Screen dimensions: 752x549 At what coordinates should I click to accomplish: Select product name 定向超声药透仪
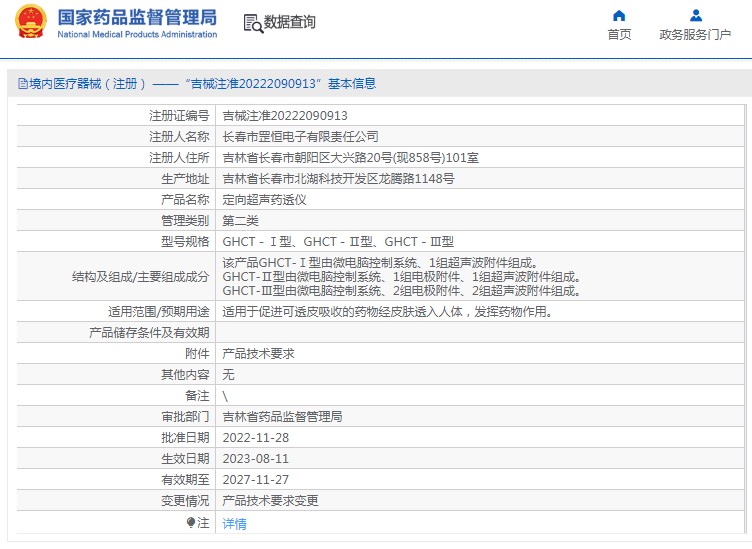[264, 200]
